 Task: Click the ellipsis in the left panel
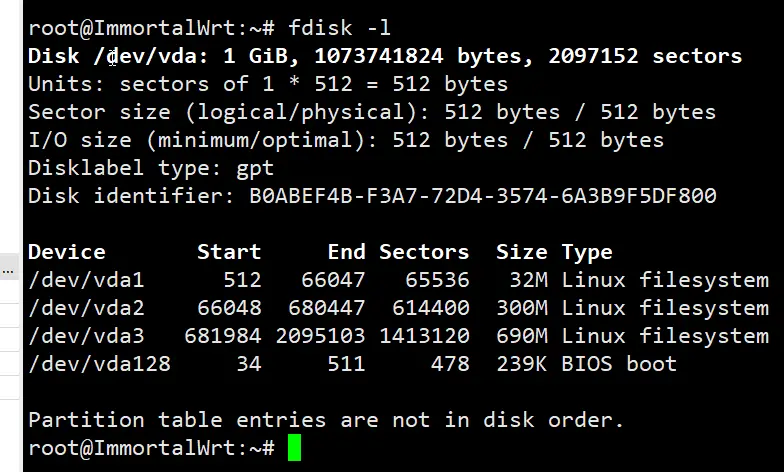click(7, 270)
